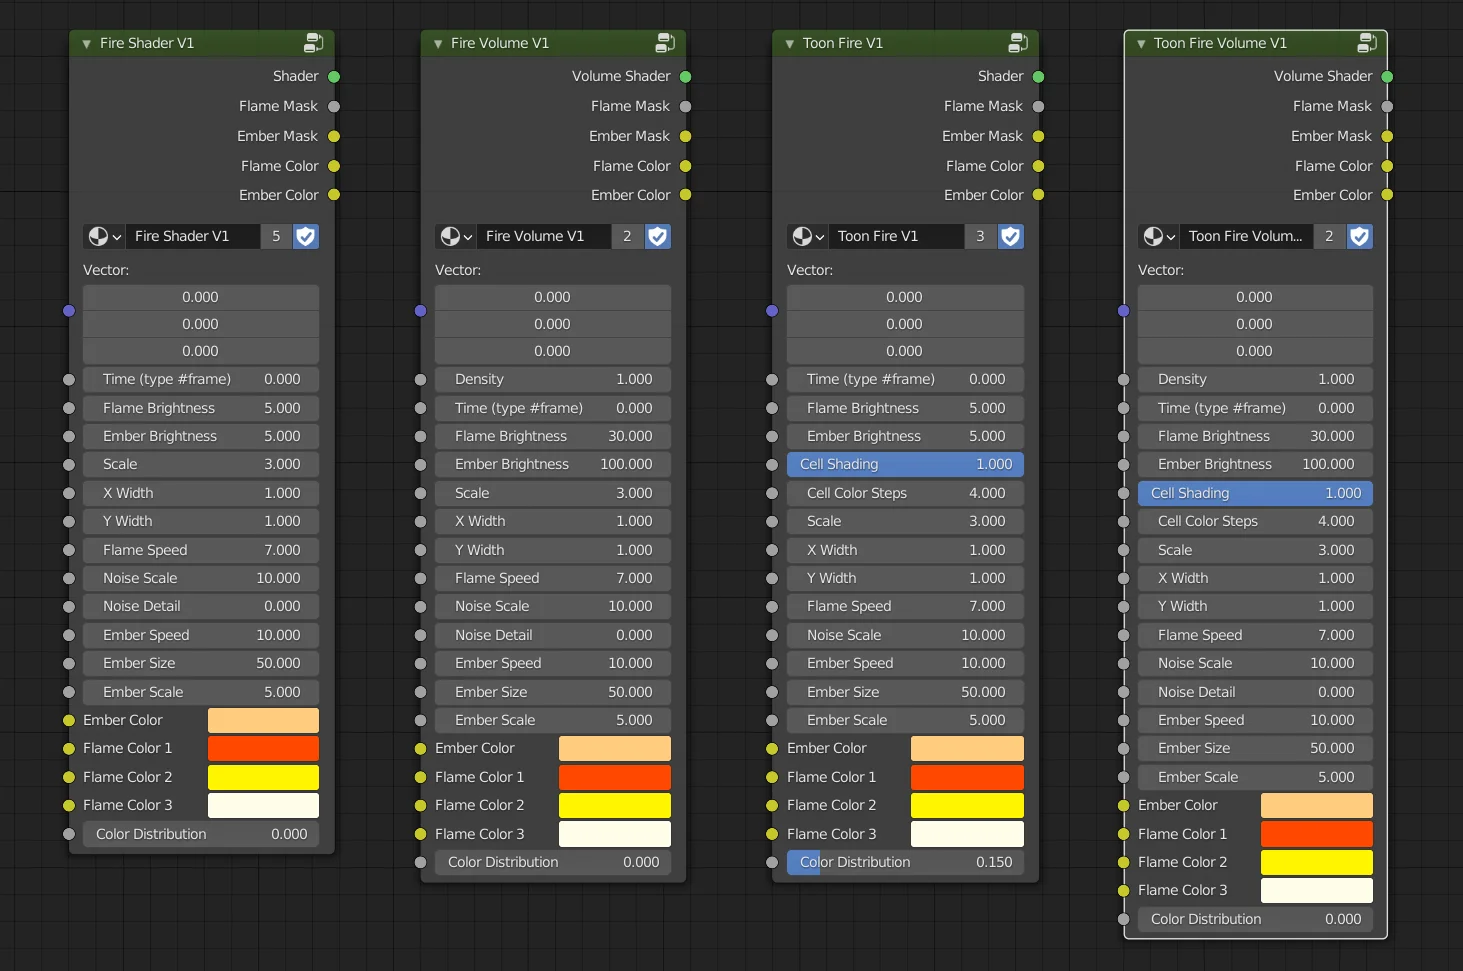The width and height of the screenshot is (1463, 971).
Task: Click the user count 5 button on Fire Shader V1
Action: tap(276, 236)
